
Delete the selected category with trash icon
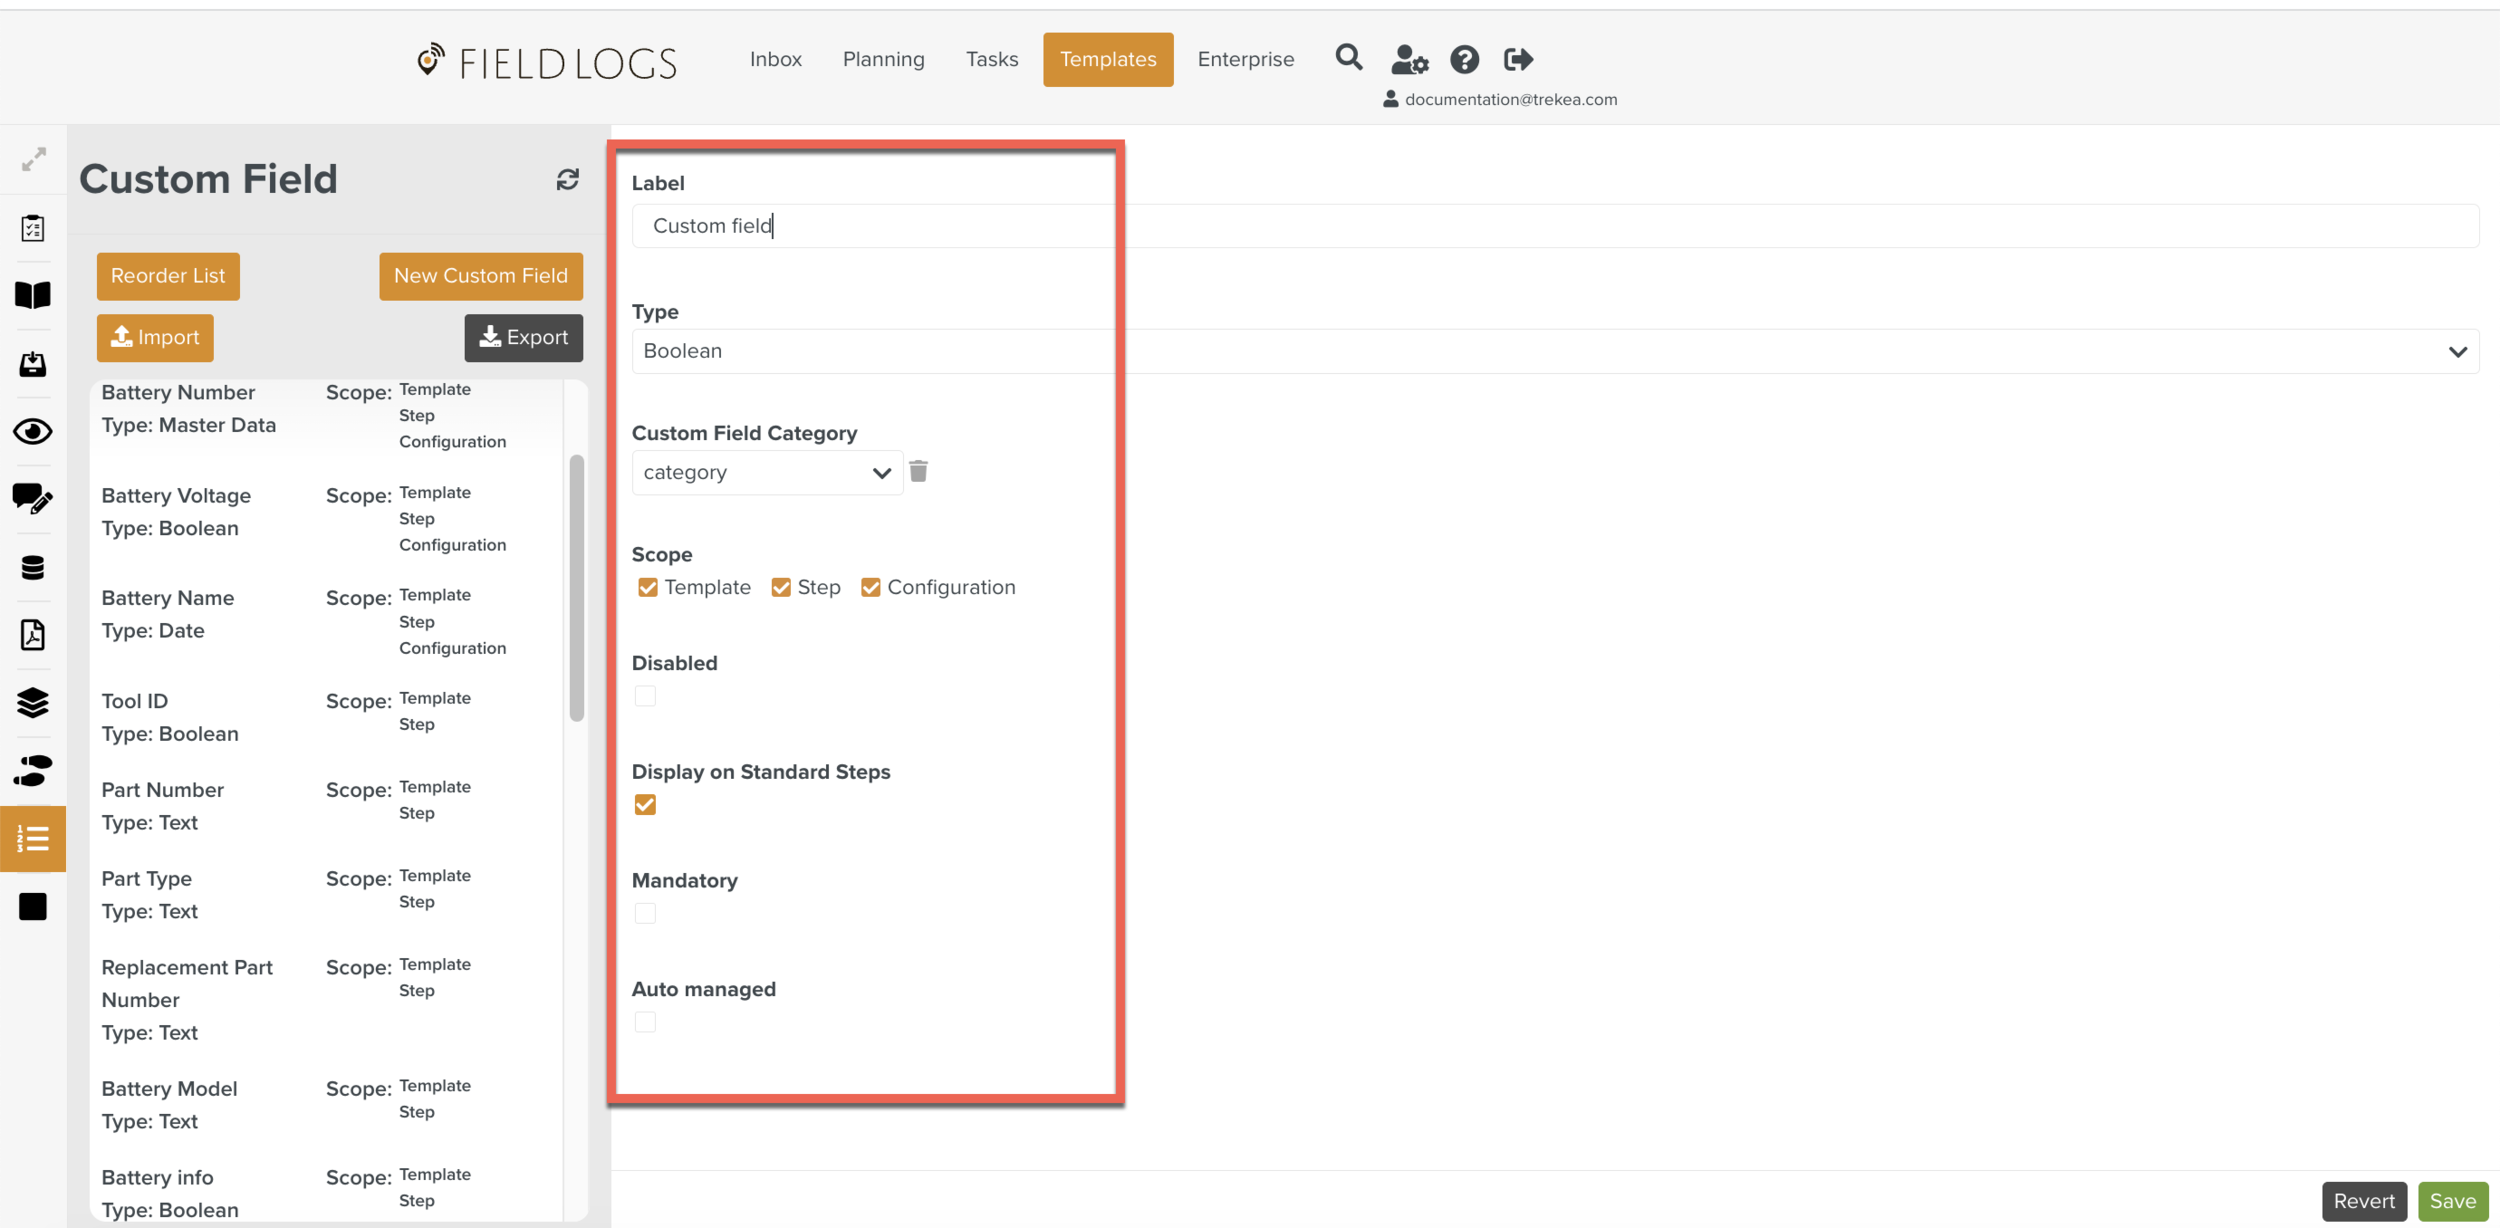click(918, 471)
